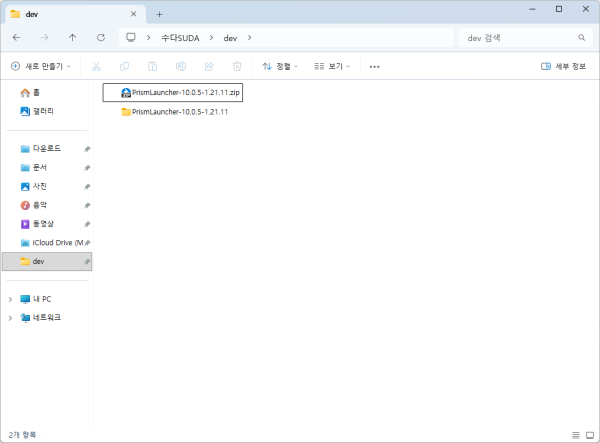Expand chevron after dev in address bar
This screenshot has width=600, height=443.
(249, 37)
